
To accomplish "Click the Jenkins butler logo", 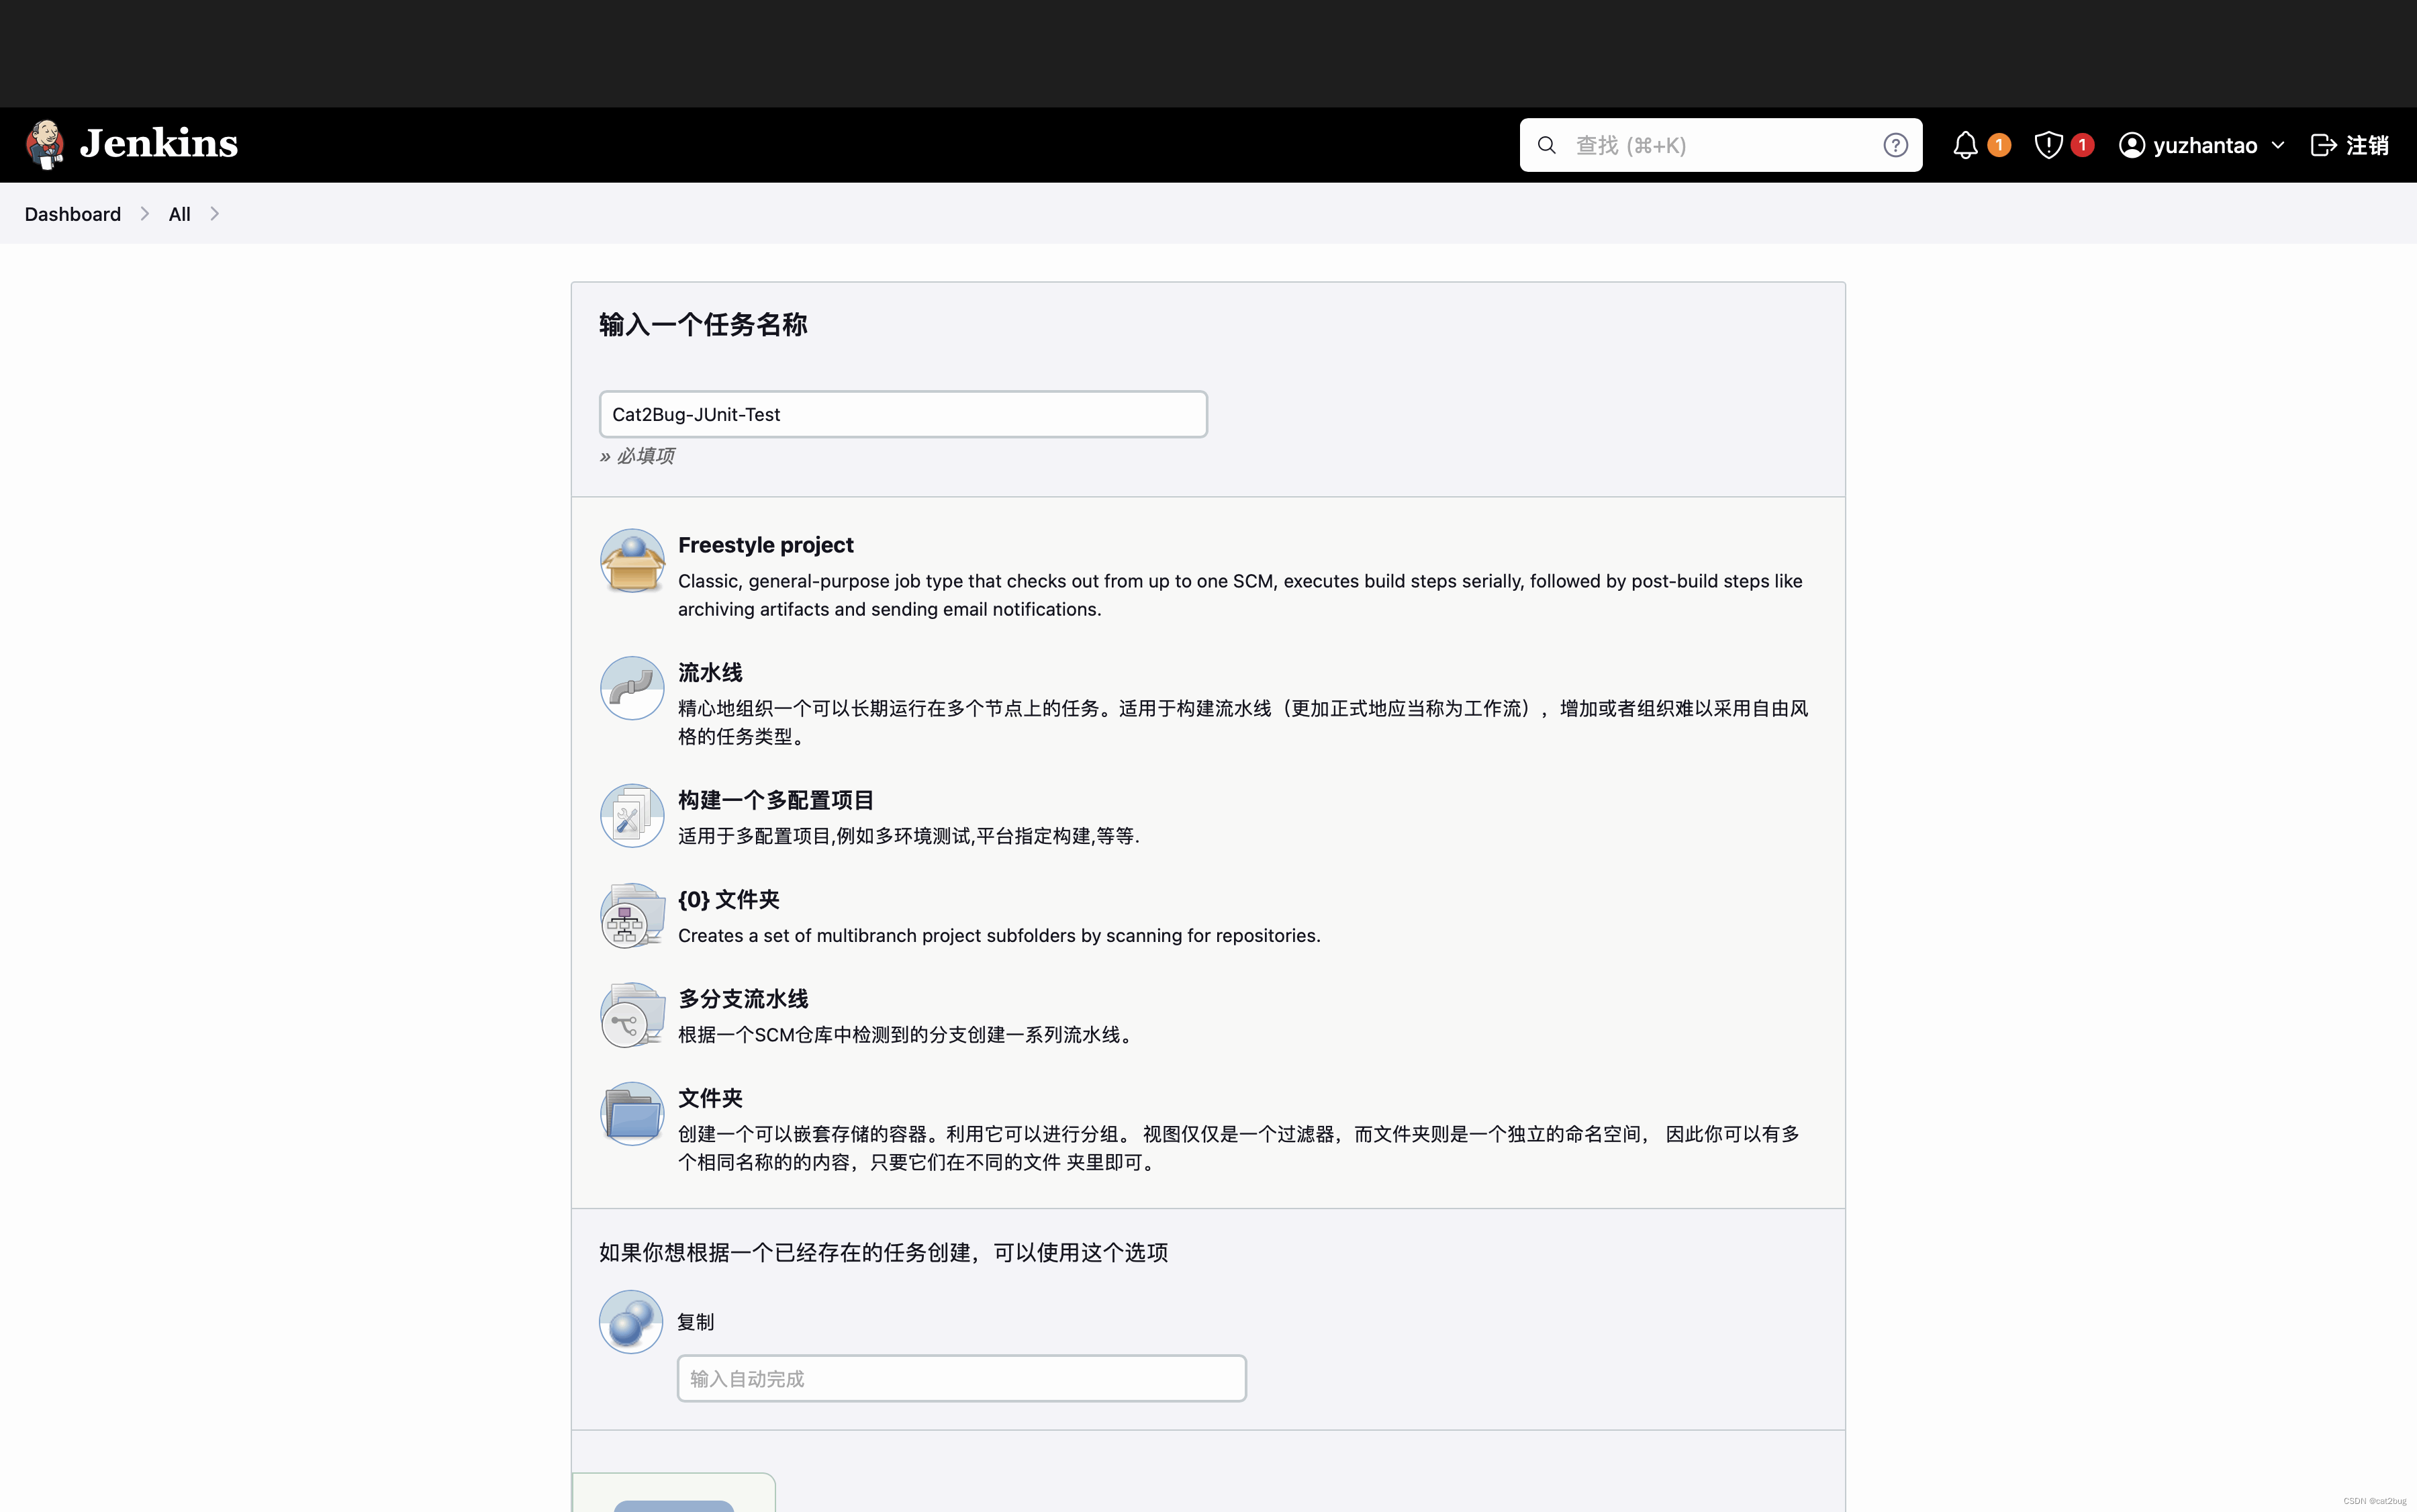I will tap(45, 144).
